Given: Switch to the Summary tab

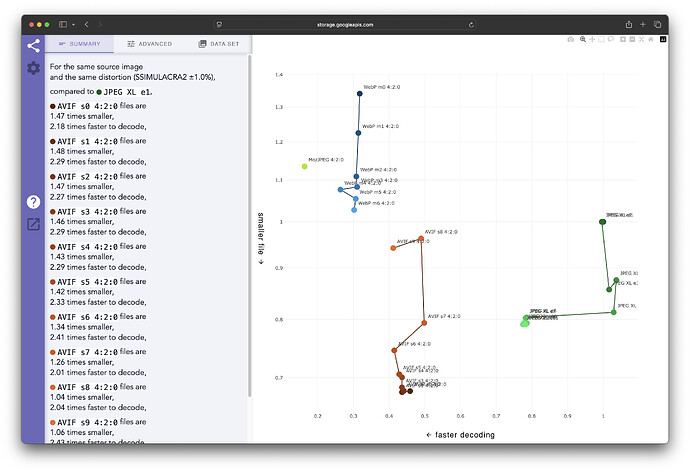Looking at the screenshot, I should tap(79, 44).
